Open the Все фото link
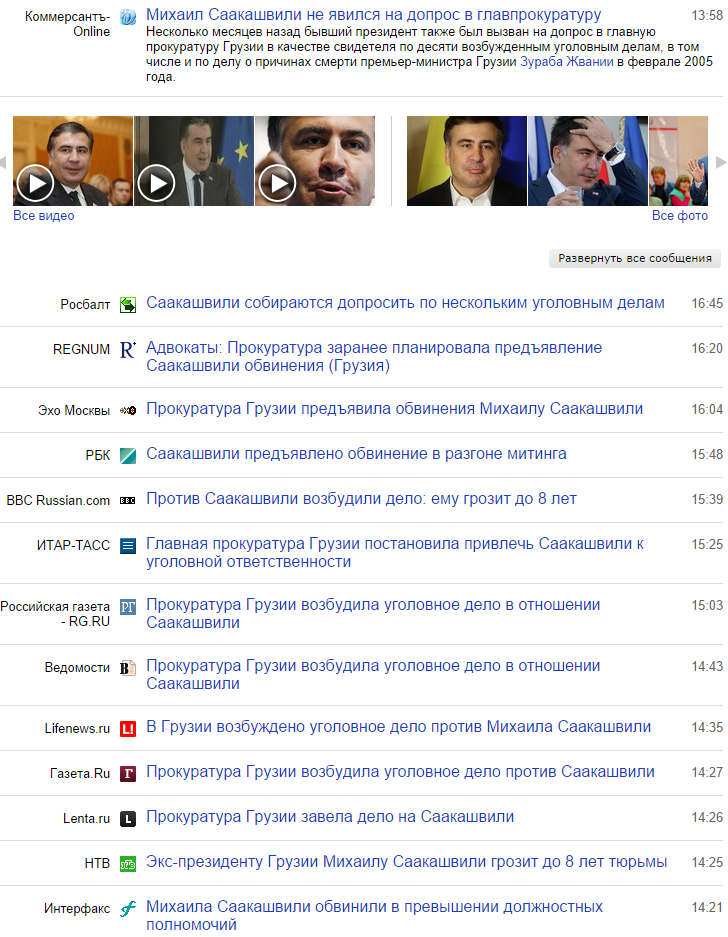This screenshot has width=728, height=937. [x=680, y=216]
